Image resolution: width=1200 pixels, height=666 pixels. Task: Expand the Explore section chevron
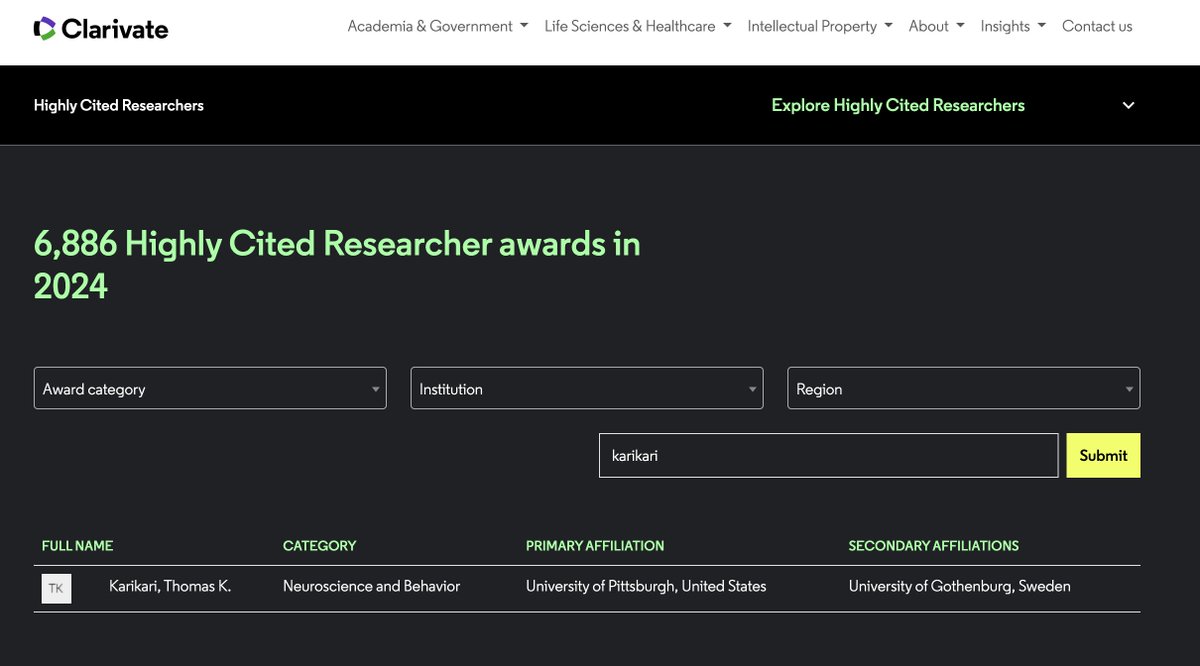pos(1128,105)
